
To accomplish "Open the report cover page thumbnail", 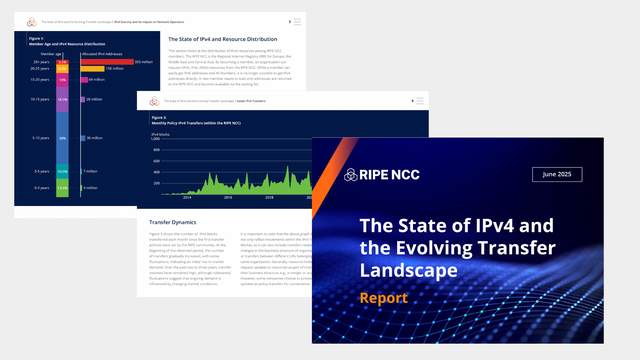I will (x=458, y=240).
